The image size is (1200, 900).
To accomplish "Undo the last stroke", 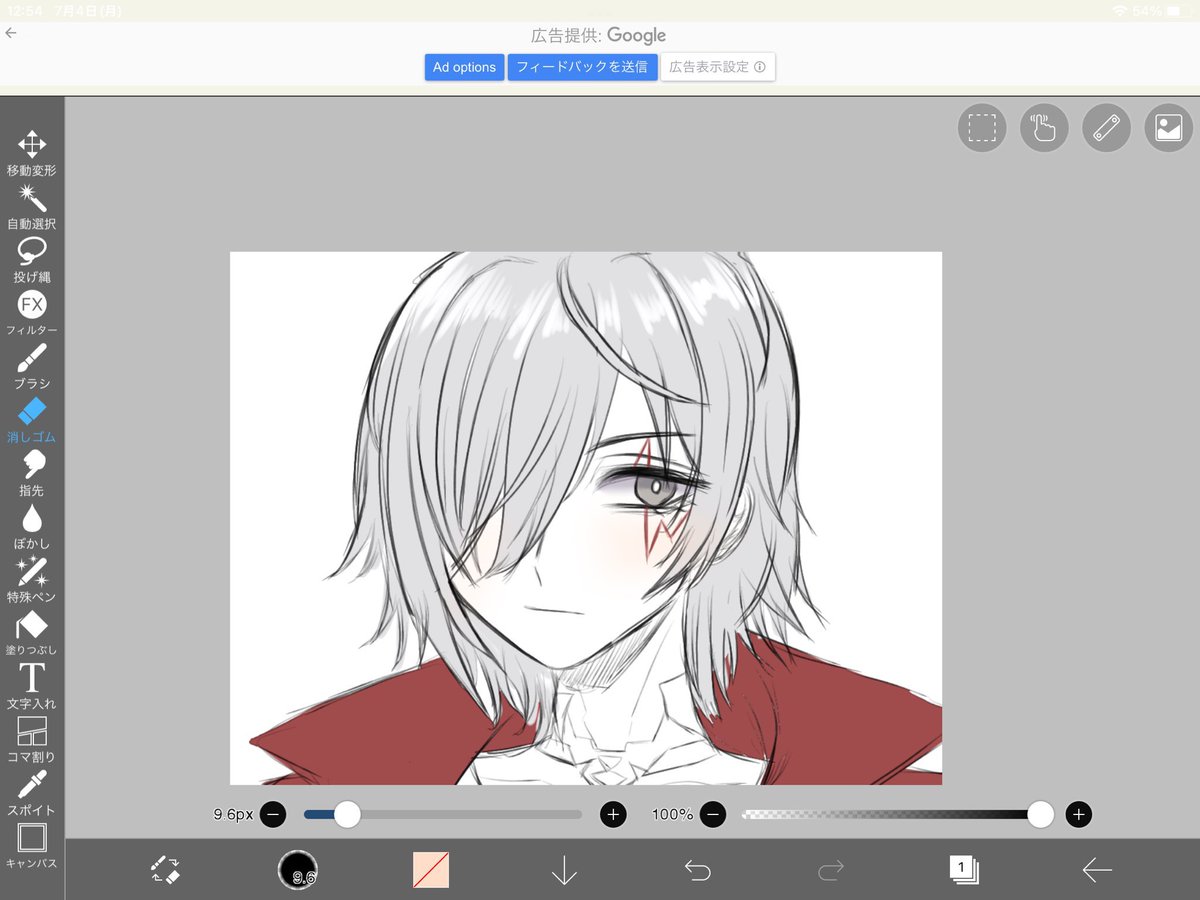I will coord(697,870).
